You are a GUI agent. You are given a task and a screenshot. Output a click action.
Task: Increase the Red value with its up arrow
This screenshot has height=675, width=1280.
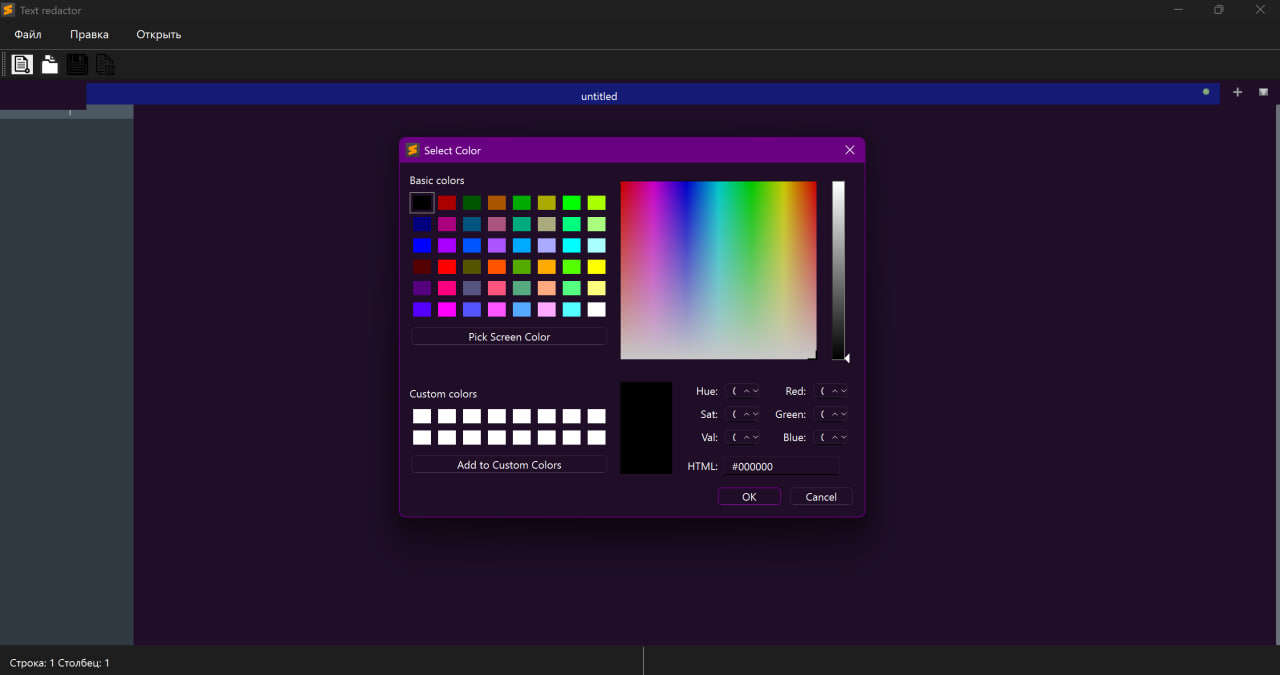point(834,391)
